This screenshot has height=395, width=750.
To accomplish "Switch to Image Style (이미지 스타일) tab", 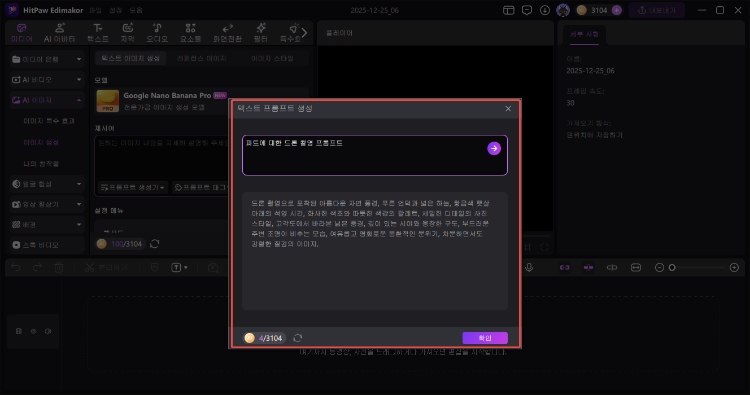I will coord(272,58).
